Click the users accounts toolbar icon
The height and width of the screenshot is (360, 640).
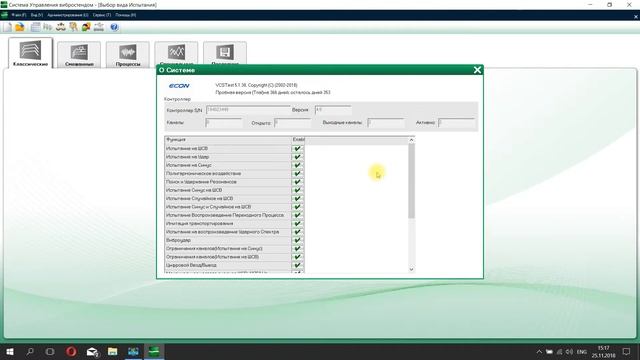click(86, 27)
